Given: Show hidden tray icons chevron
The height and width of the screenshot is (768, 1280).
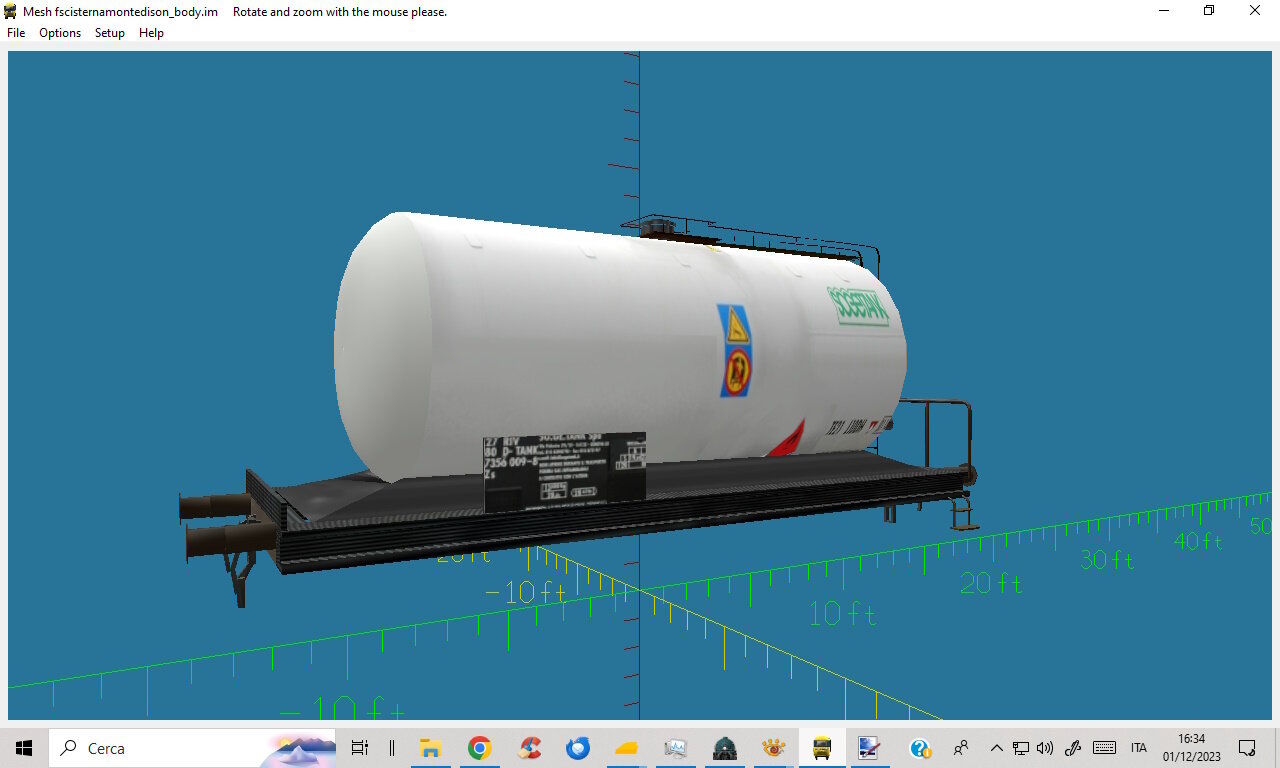Looking at the screenshot, I should point(996,748).
